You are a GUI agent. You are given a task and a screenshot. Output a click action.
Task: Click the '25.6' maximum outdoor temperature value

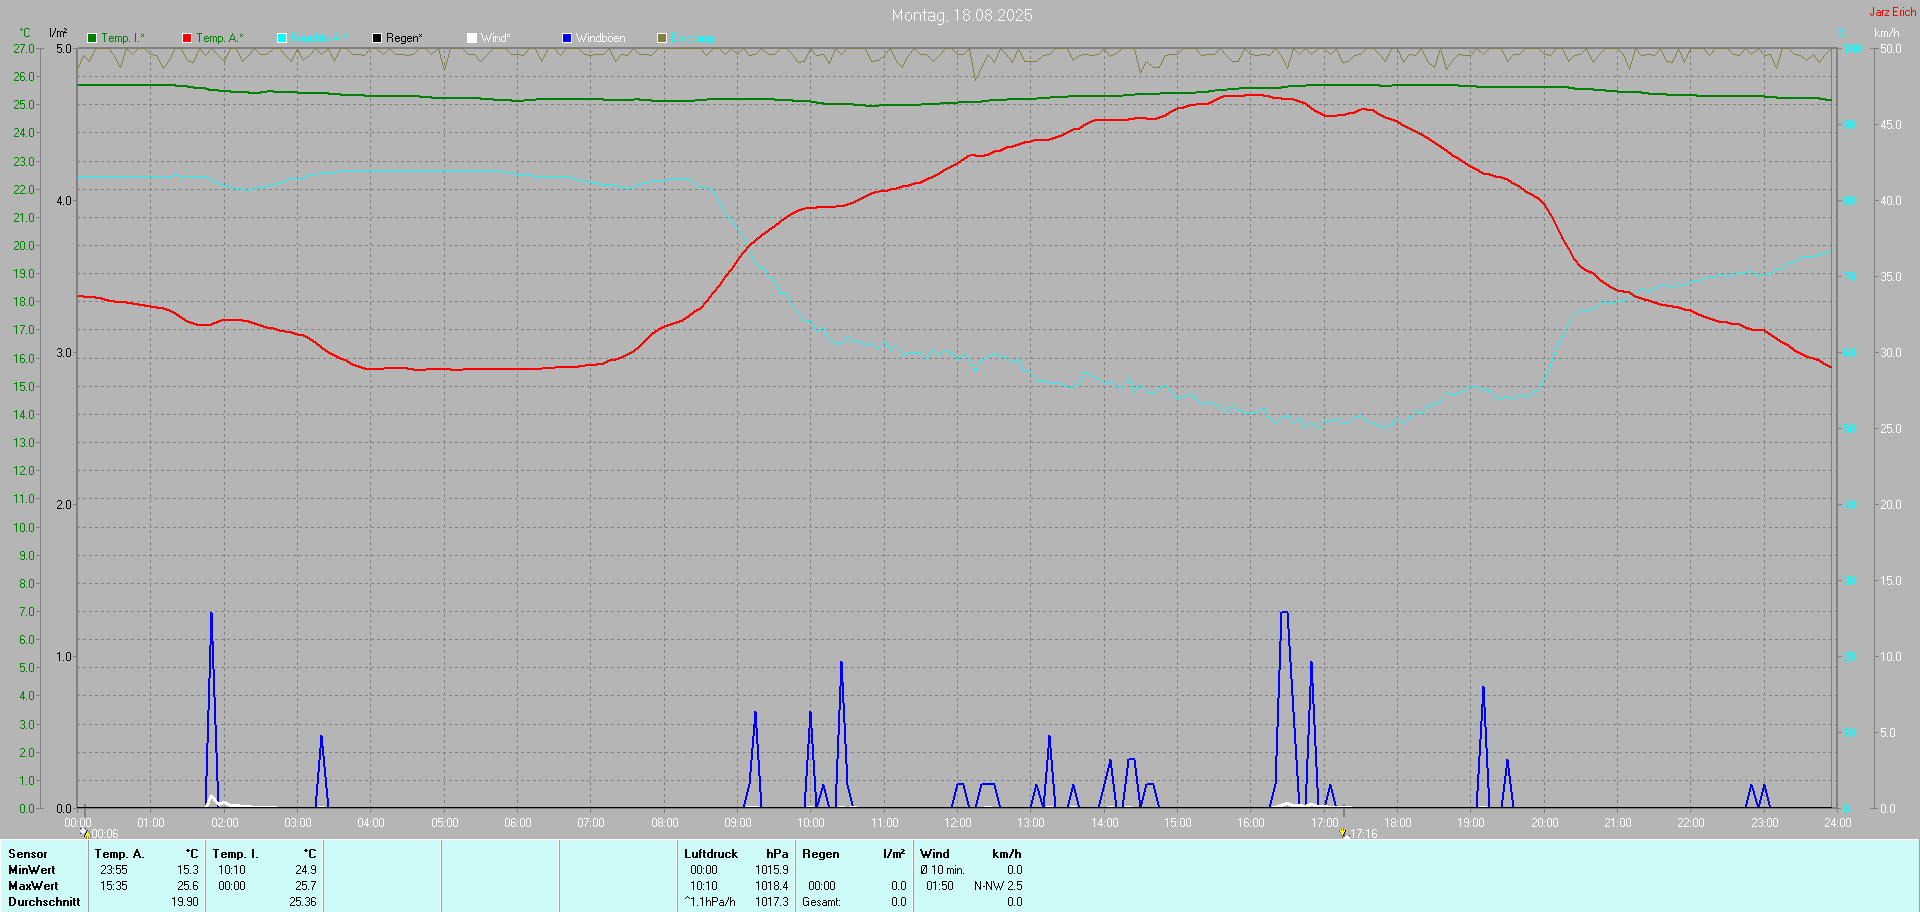[188, 886]
